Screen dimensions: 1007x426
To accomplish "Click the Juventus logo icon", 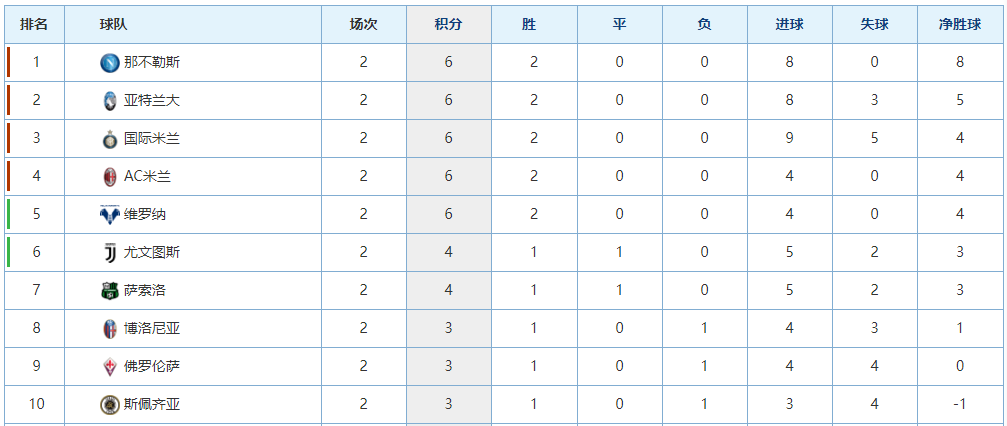I will pos(110,253).
